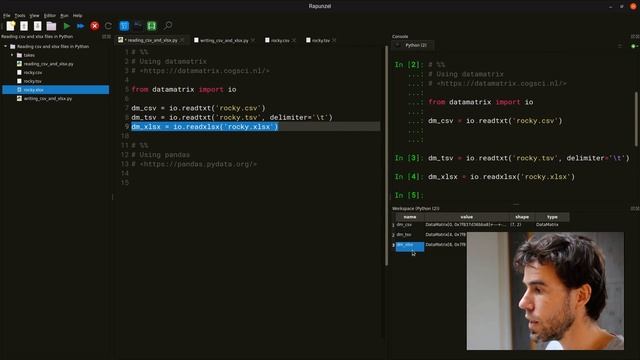Screen dimensions: 640x360
Task: Open the Run menu
Action: 64,16
